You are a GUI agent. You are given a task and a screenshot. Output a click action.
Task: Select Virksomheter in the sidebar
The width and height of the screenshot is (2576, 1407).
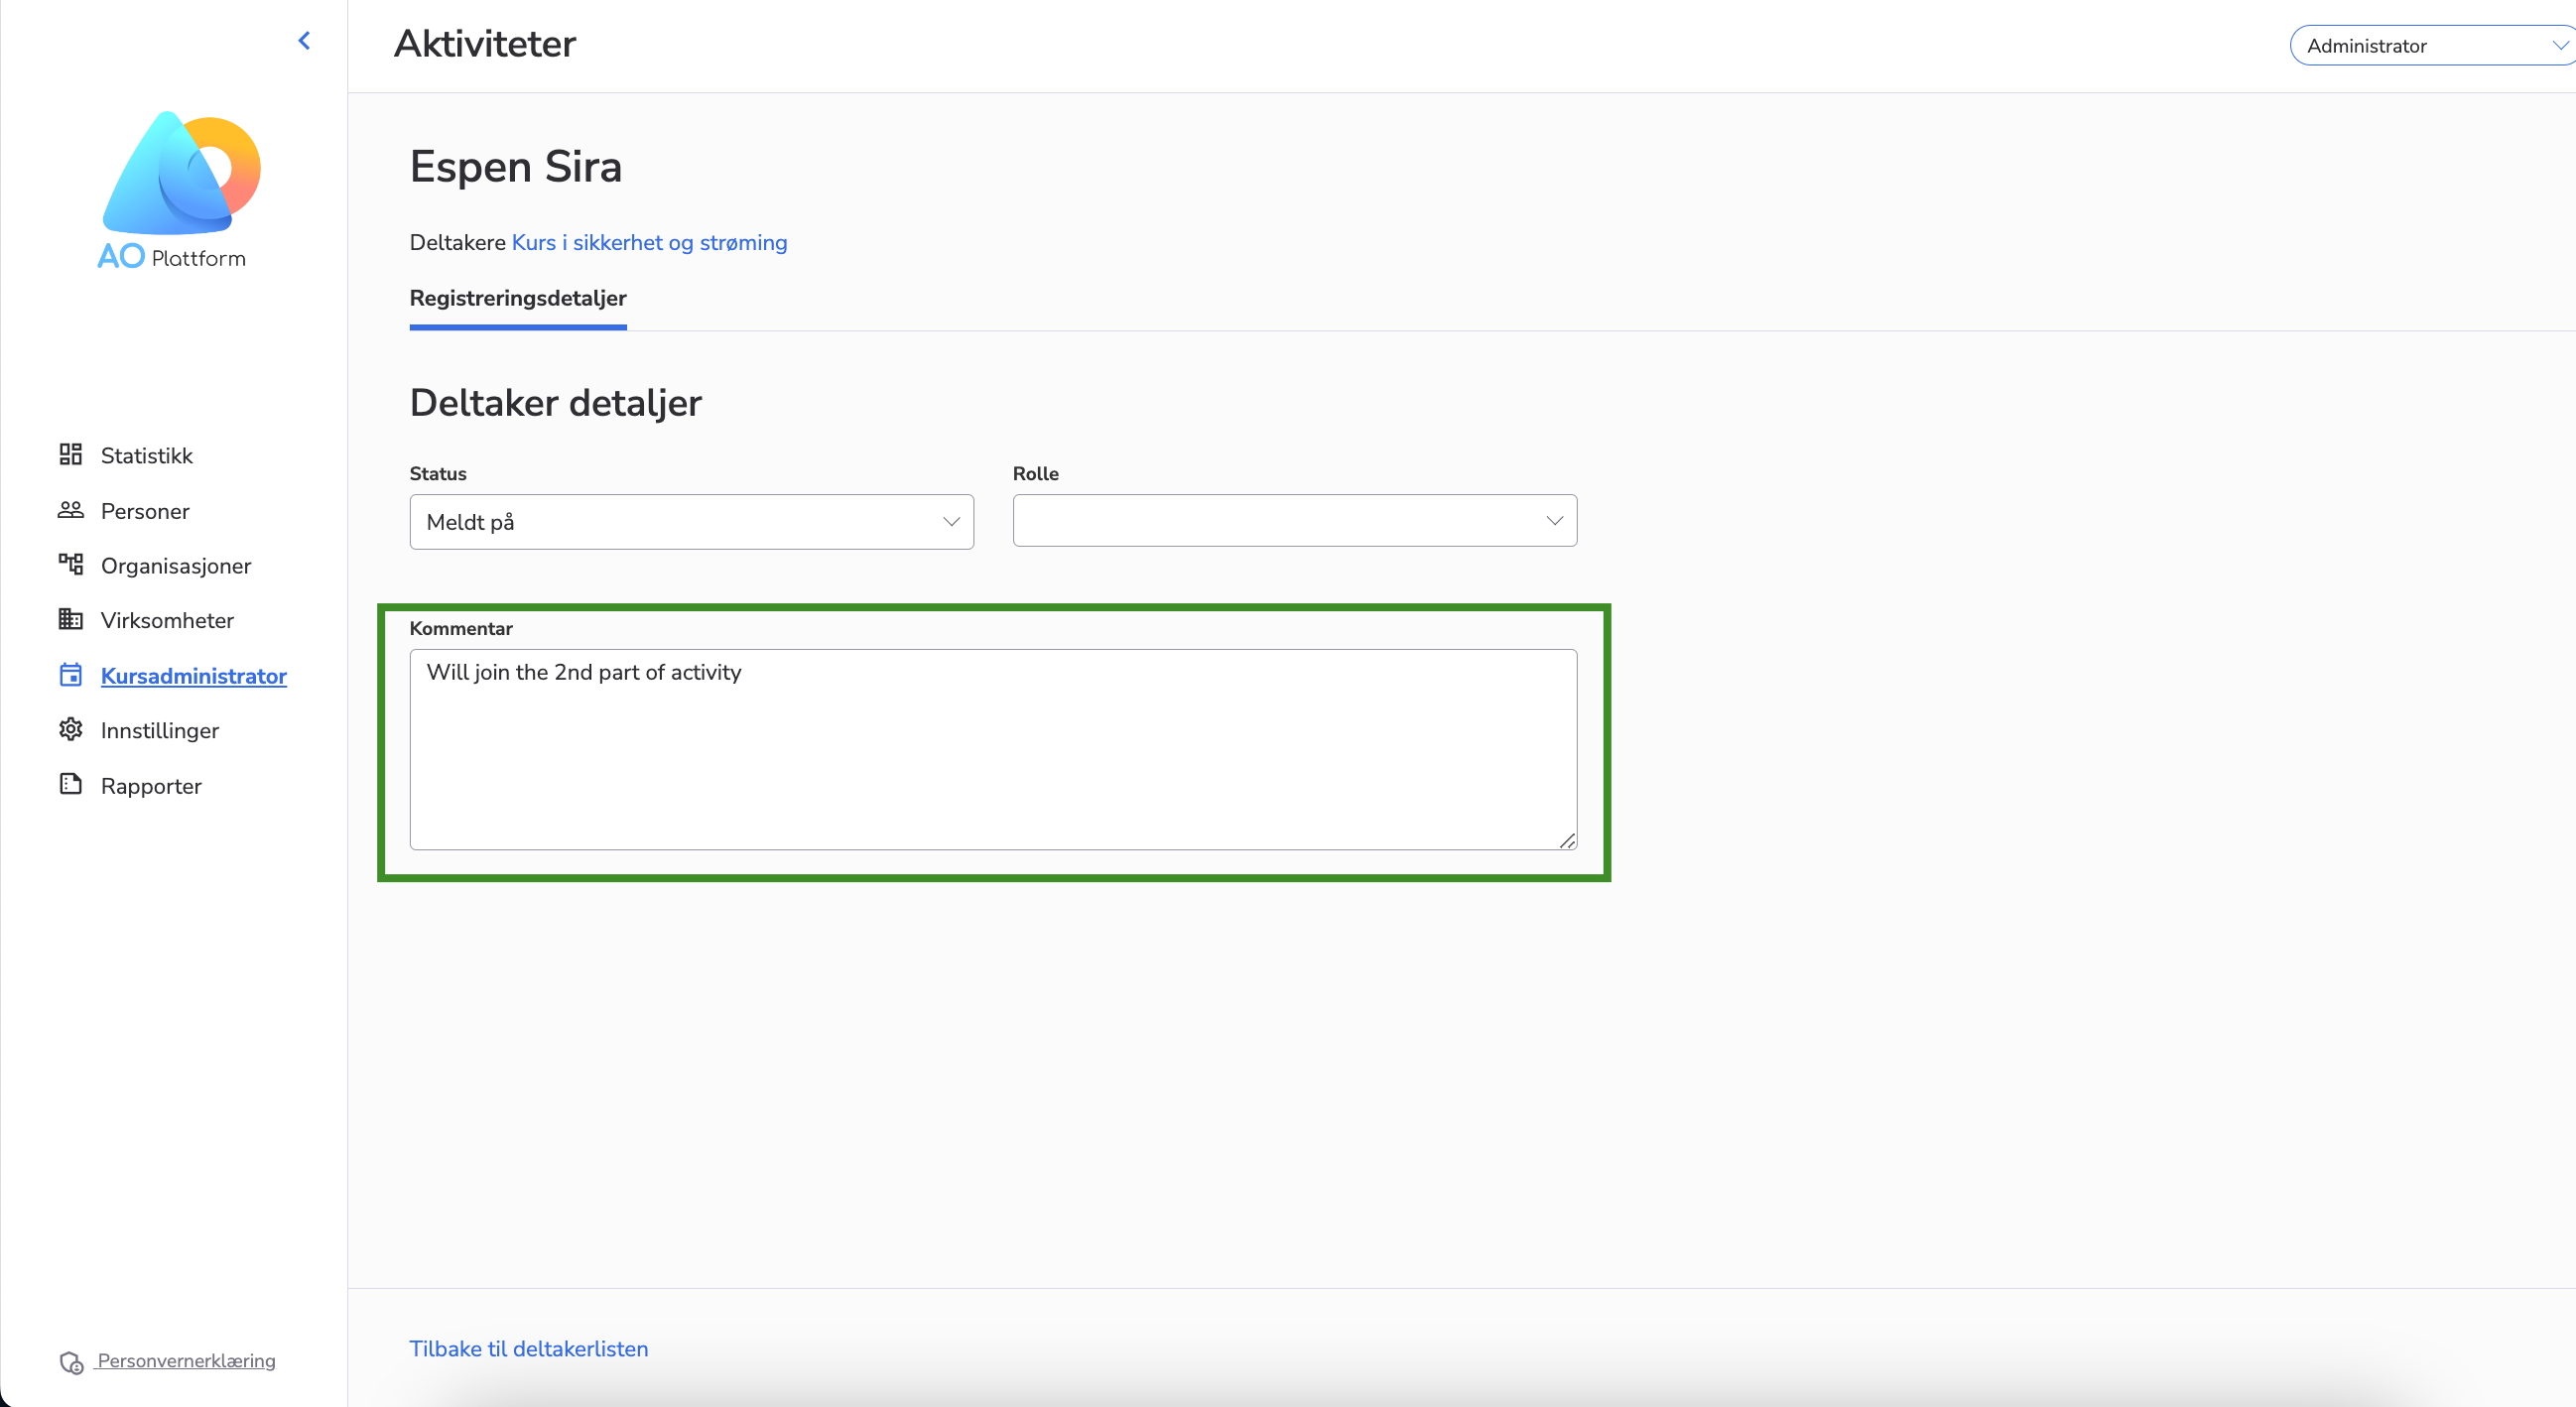(x=167, y=621)
